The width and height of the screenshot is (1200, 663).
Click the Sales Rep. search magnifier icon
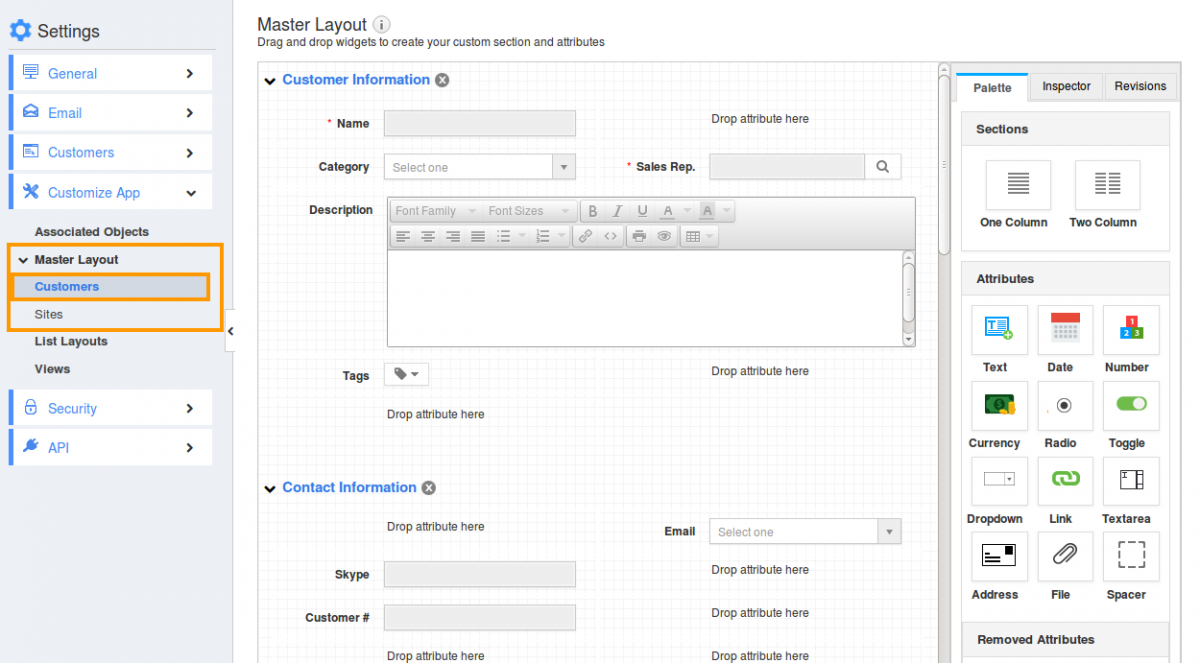point(882,167)
